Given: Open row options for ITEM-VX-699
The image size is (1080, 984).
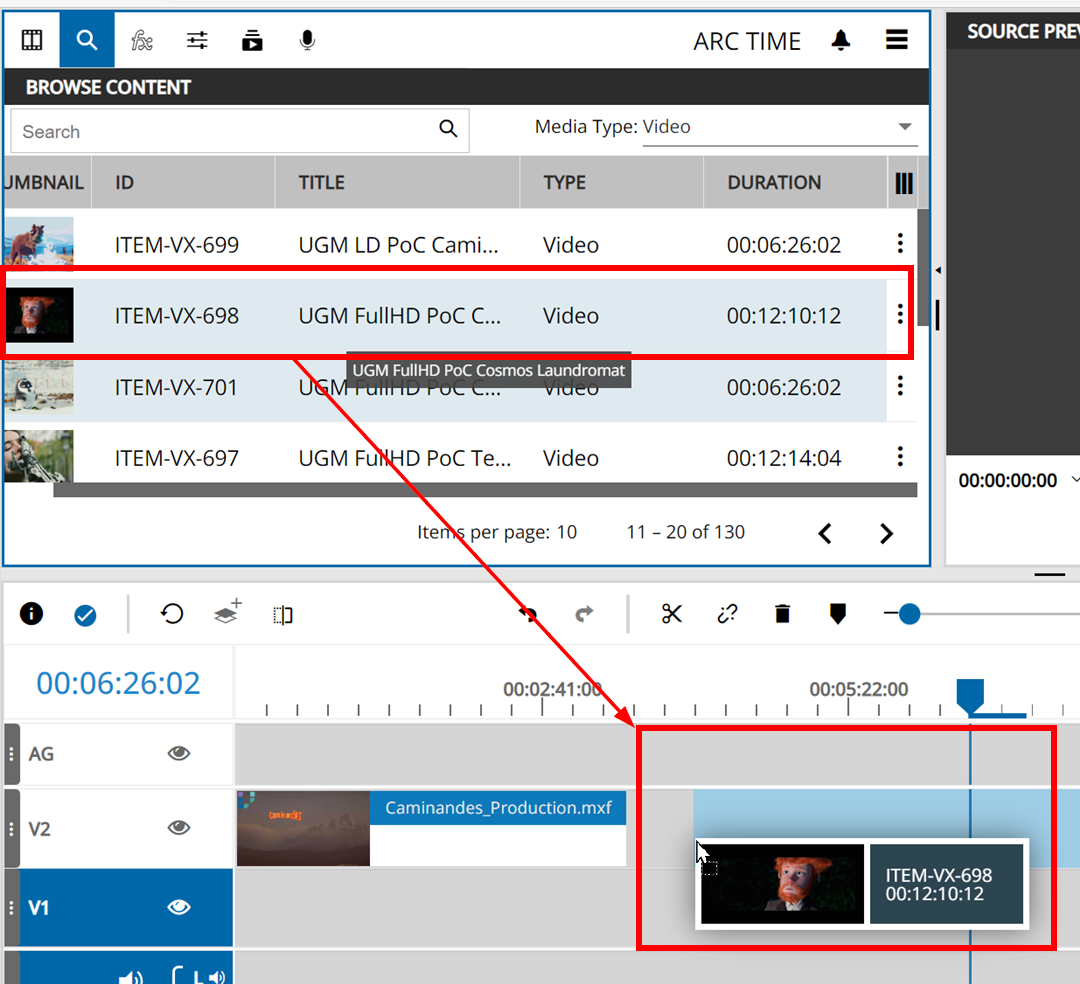Looking at the screenshot, I should point(900,244).
